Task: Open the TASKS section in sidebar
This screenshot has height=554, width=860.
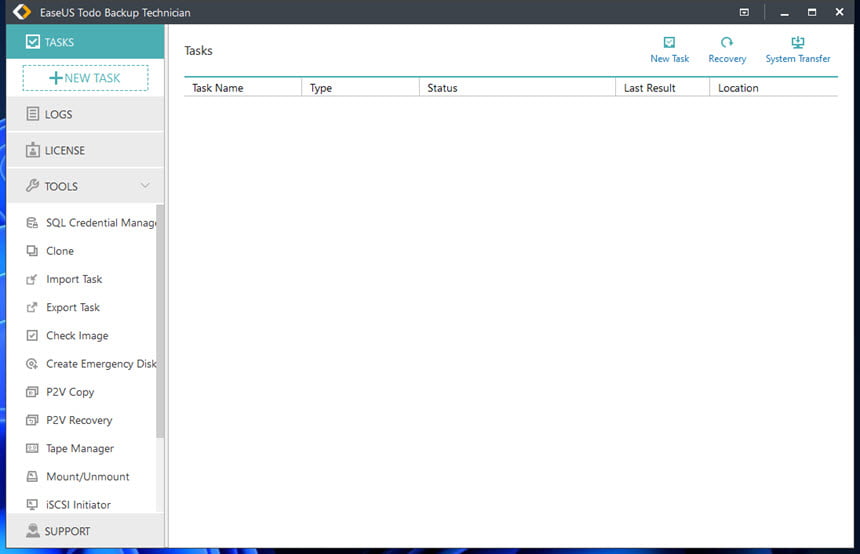Action: tap(85, 42)
